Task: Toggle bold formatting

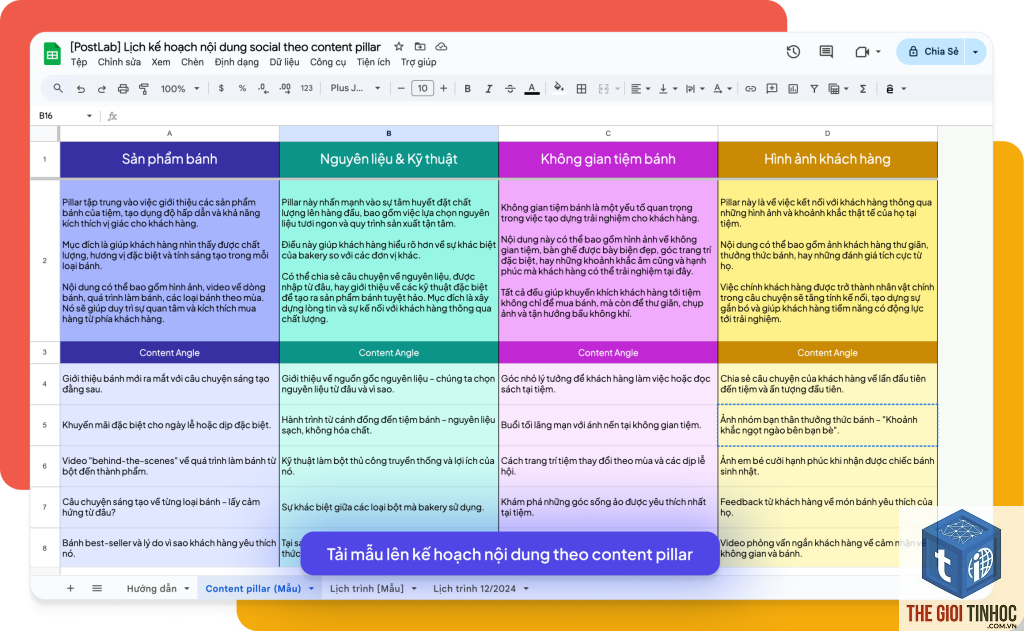Action: pyautogui.click(x=468, y=89)
